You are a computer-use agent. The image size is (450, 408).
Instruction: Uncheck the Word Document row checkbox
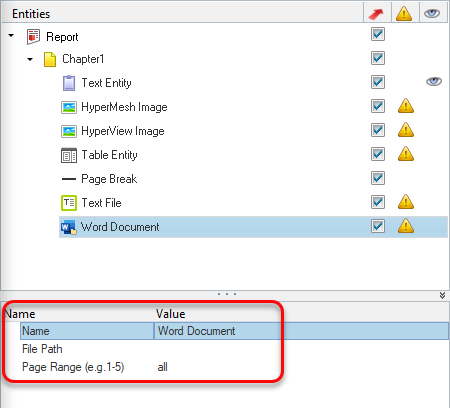[378, 226]
